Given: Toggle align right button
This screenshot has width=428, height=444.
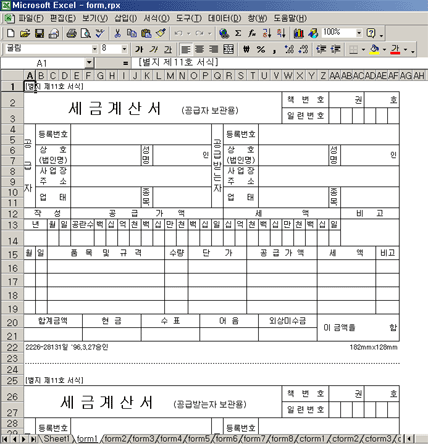Looking at the screenshot, I should [214, 50].
